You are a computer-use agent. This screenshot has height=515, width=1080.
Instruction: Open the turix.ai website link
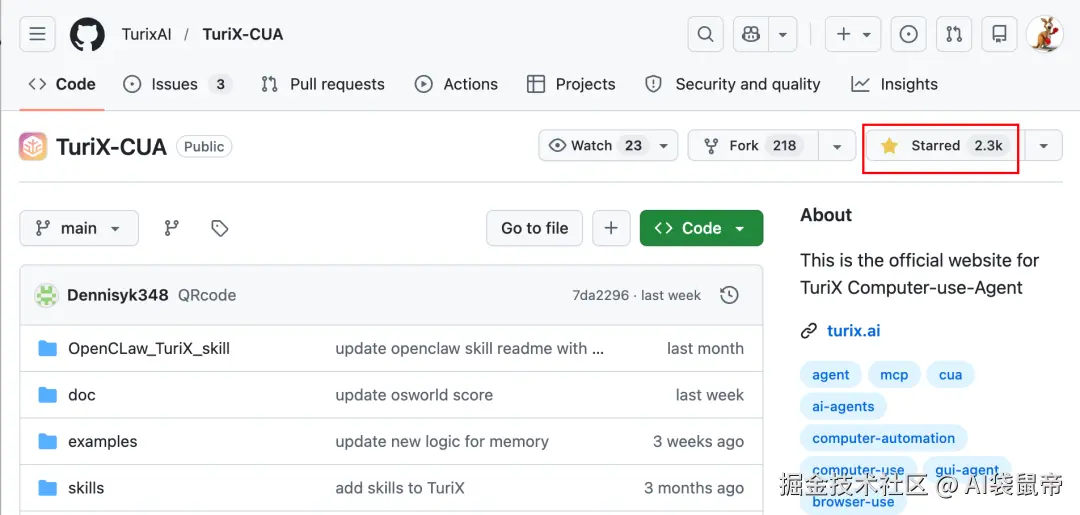(853, 331)
